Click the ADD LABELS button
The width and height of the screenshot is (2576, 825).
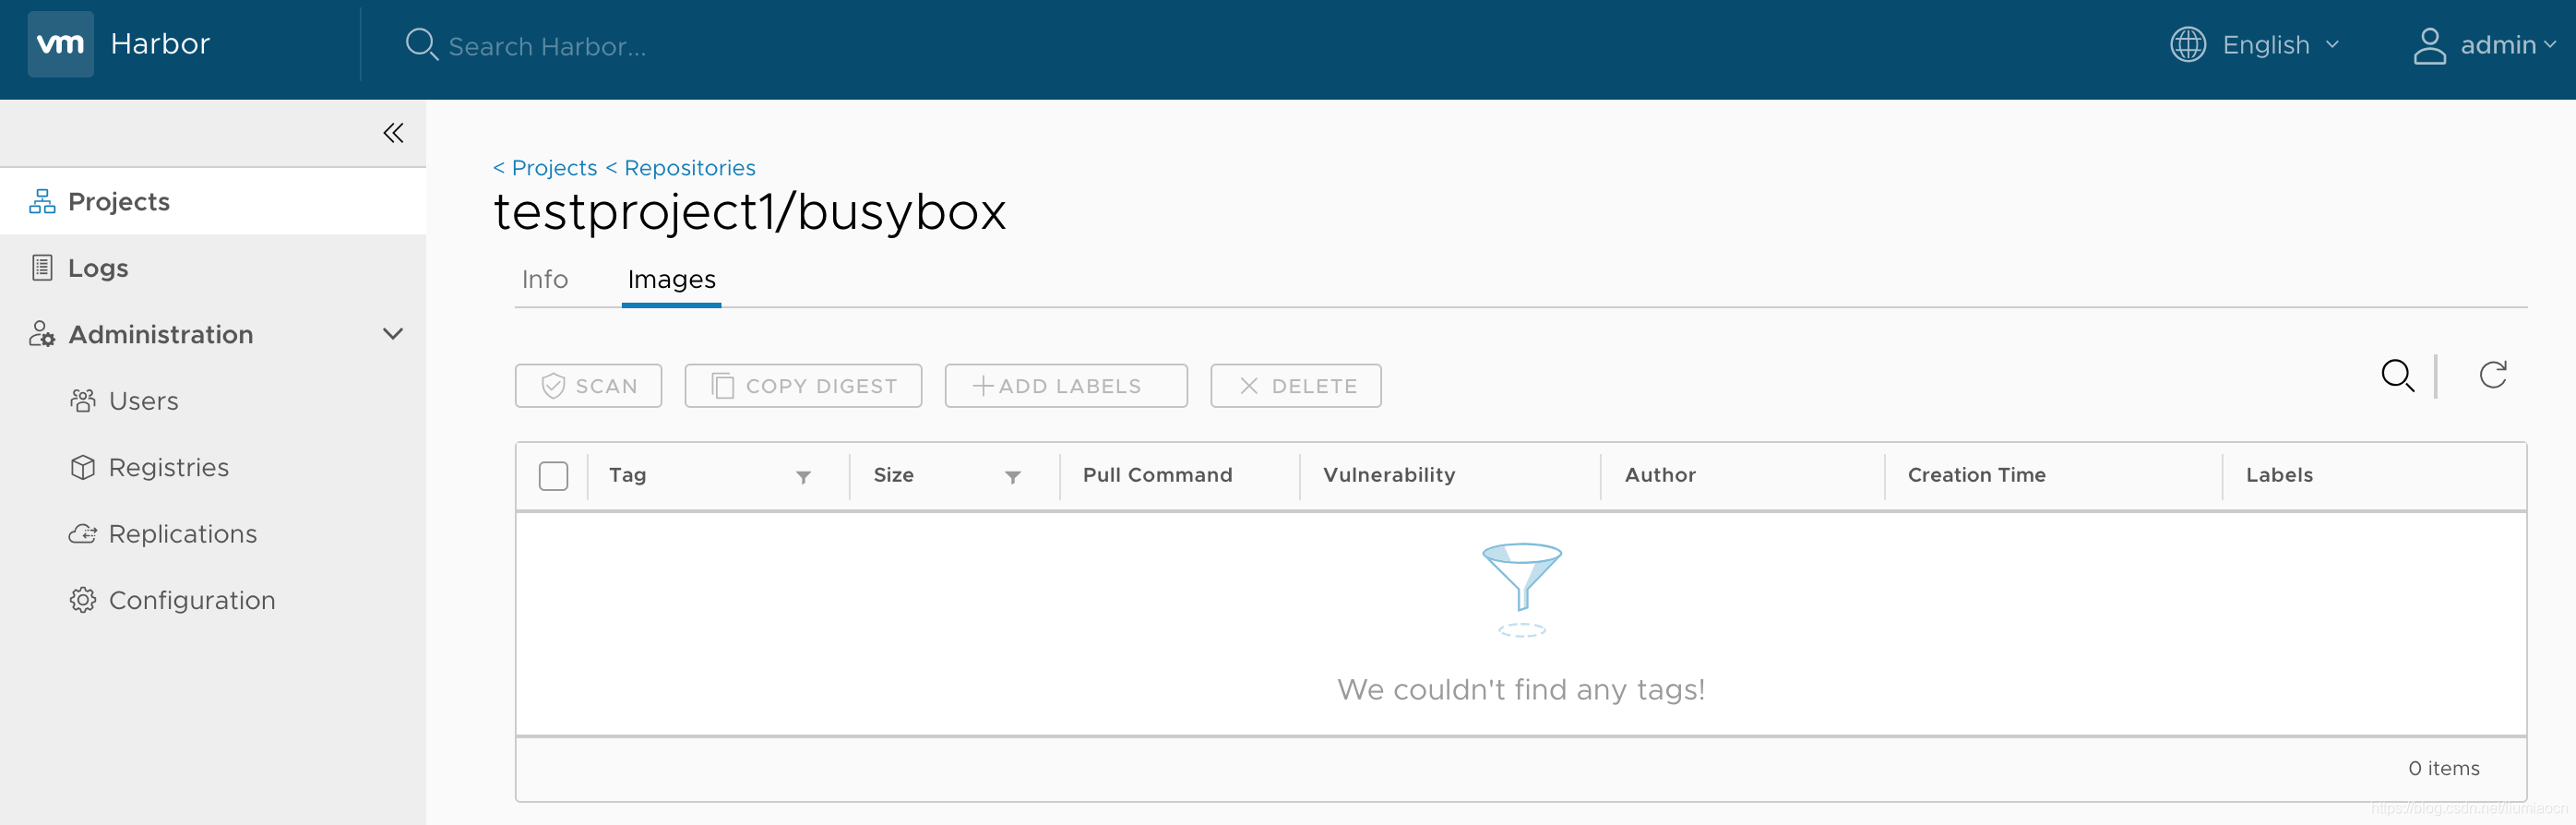pos(1066,386)
